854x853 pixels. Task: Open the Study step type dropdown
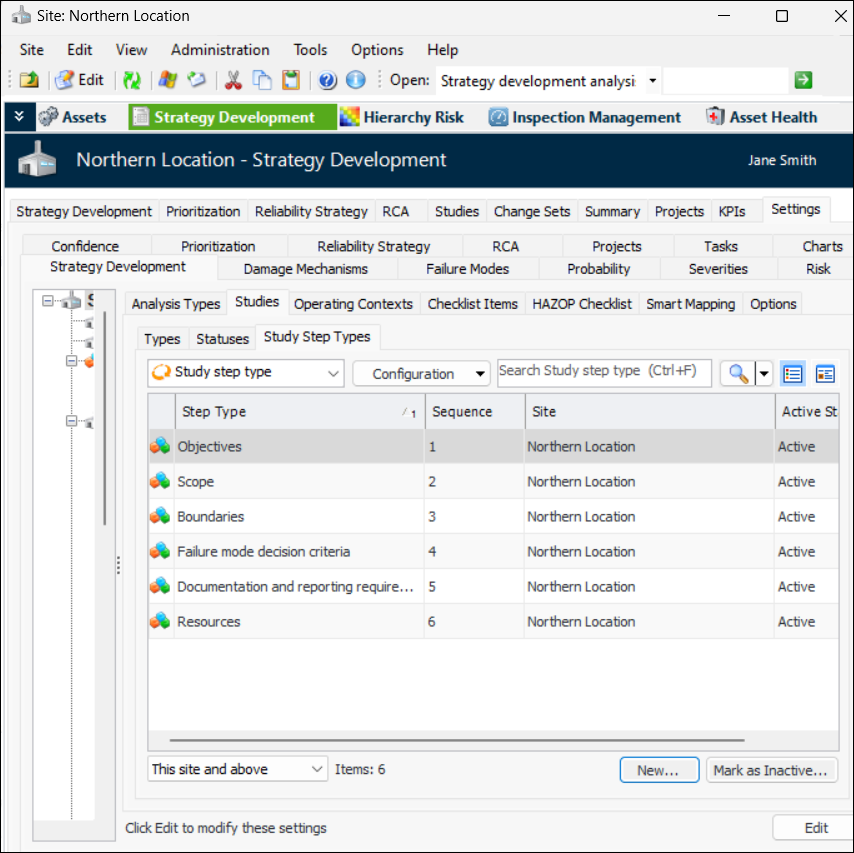246,373
